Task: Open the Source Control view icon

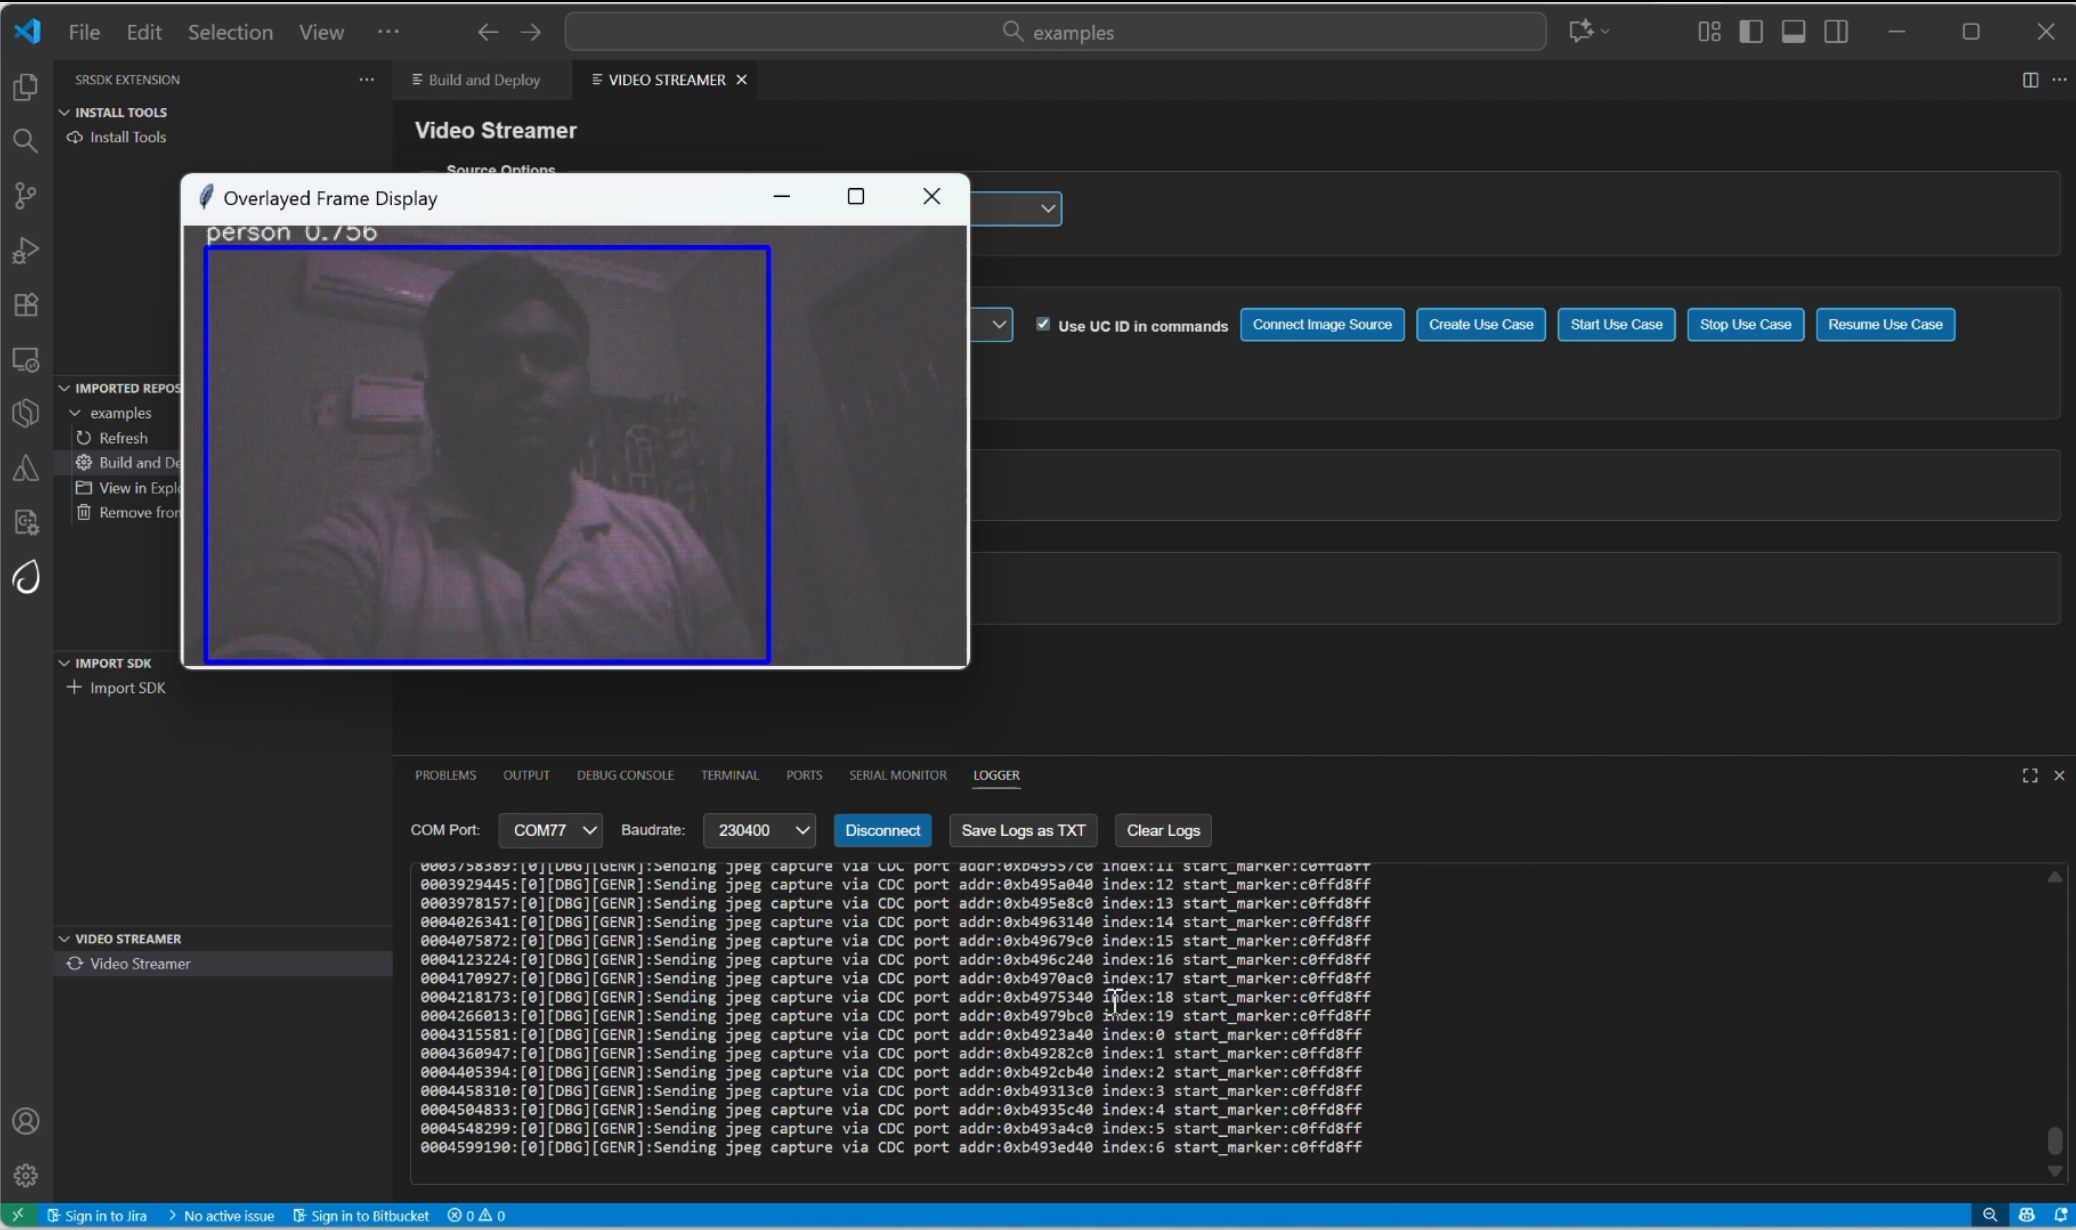Action: [26, 195]
